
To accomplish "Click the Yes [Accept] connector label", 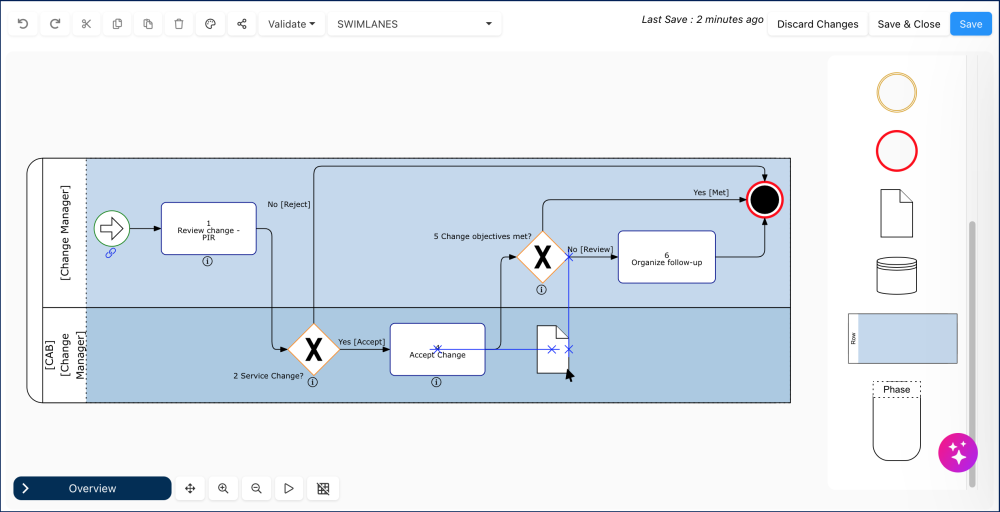I will pos(362,342).
